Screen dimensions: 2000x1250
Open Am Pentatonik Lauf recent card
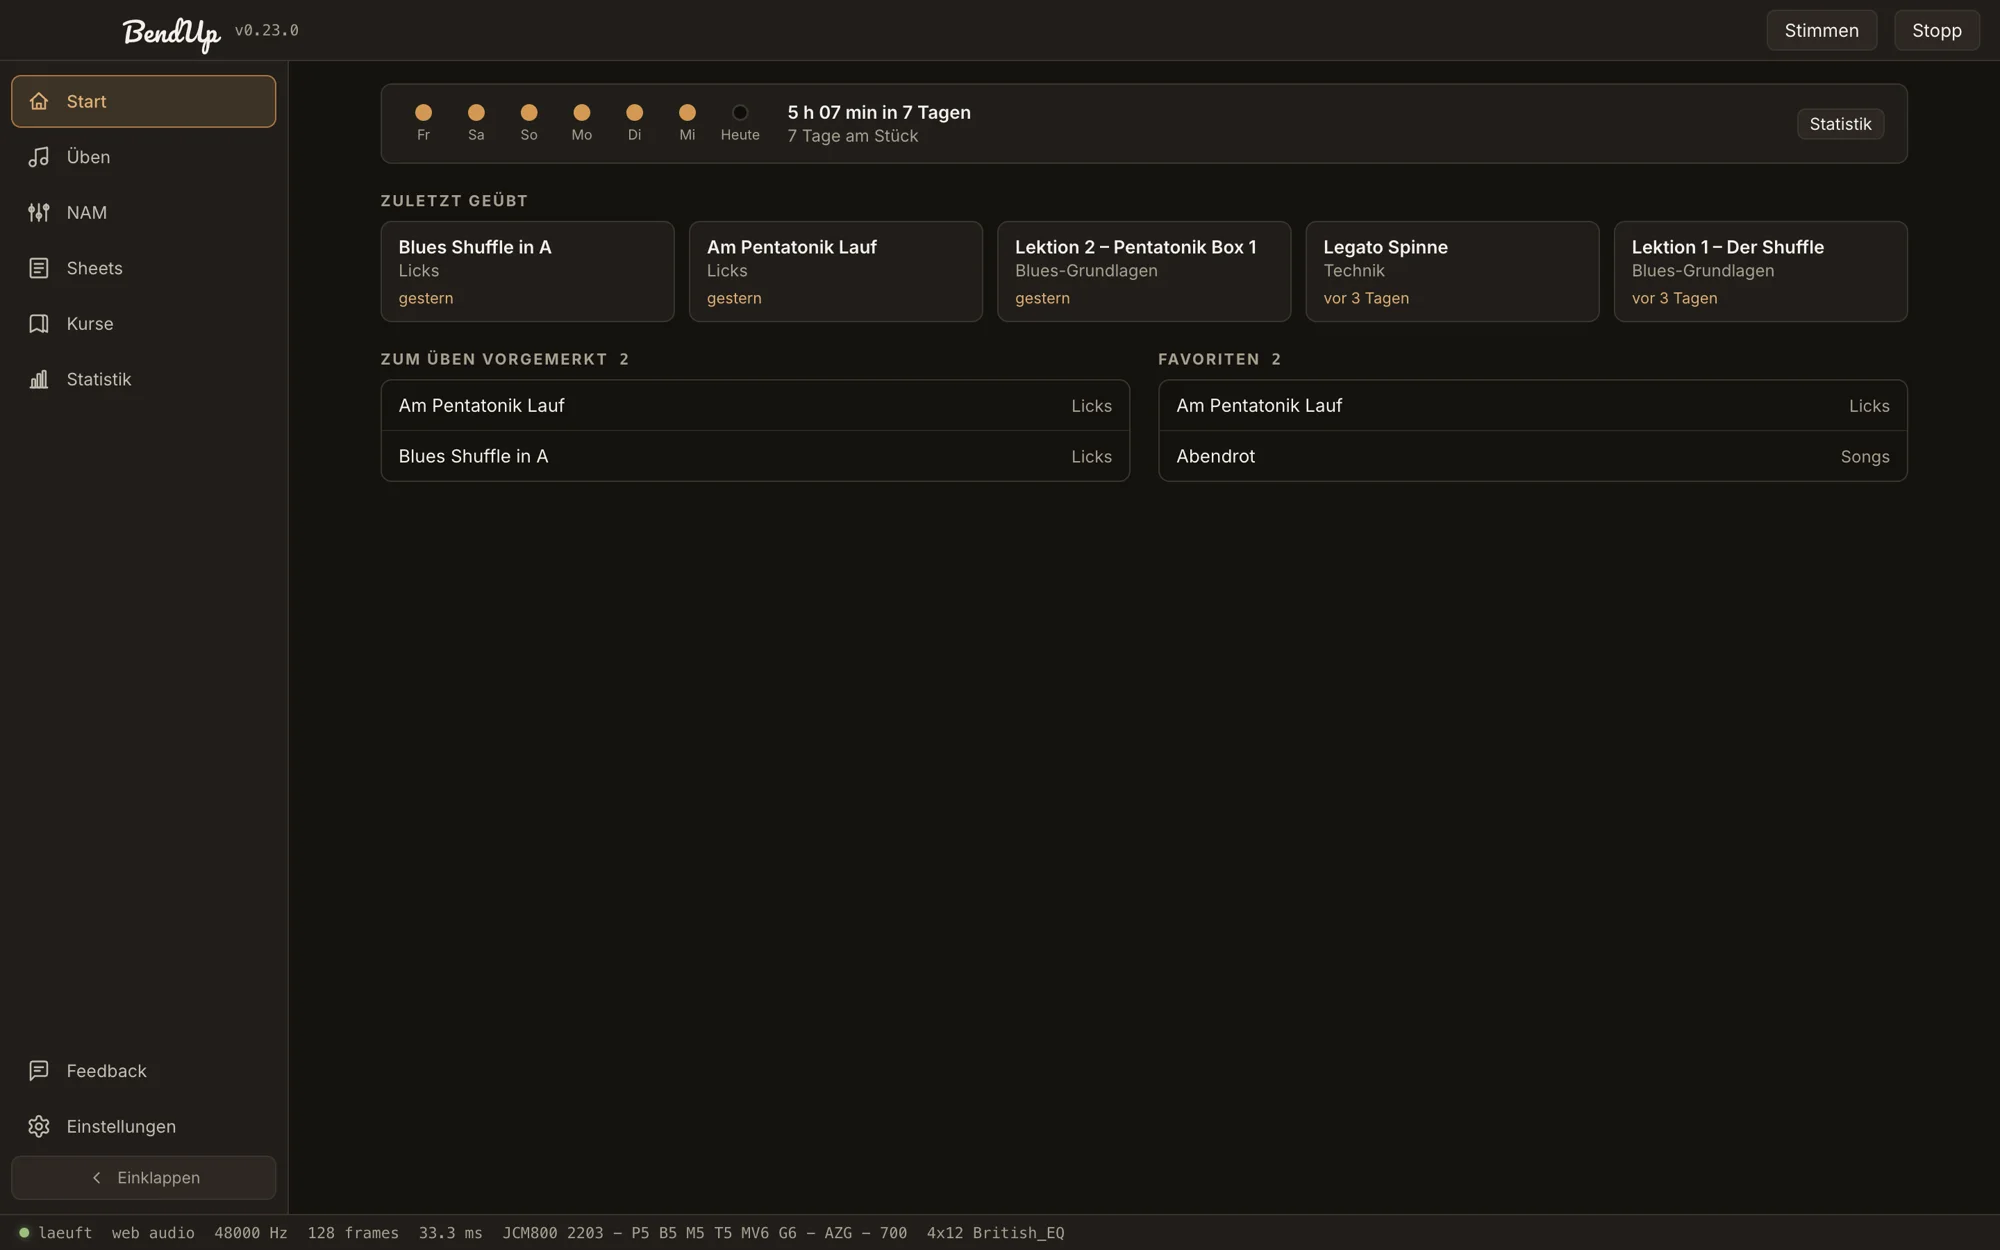point(835,271)
